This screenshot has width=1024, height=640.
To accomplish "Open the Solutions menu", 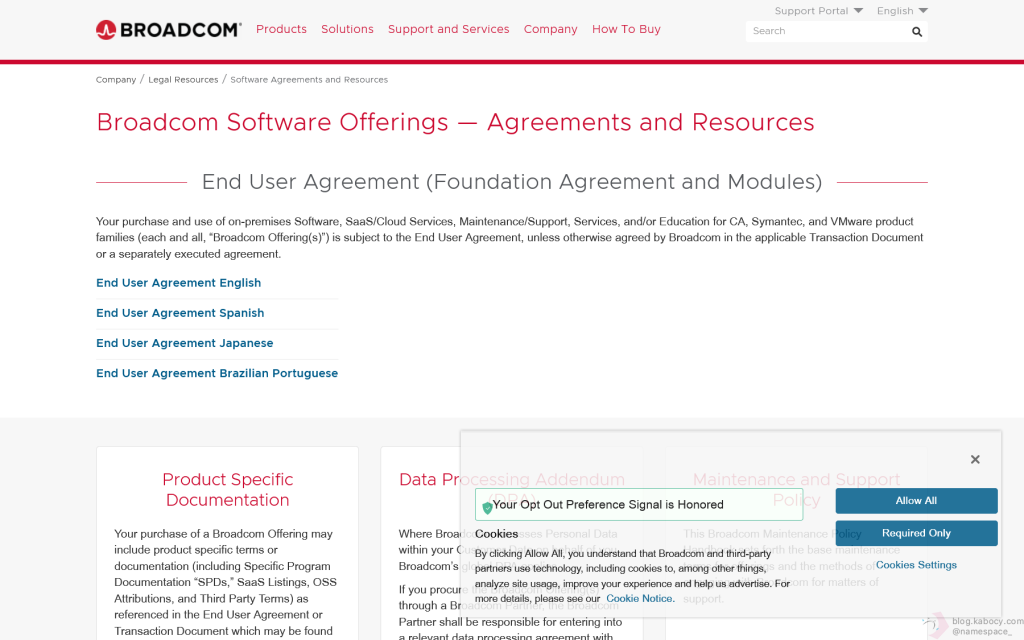I will 347,29.
